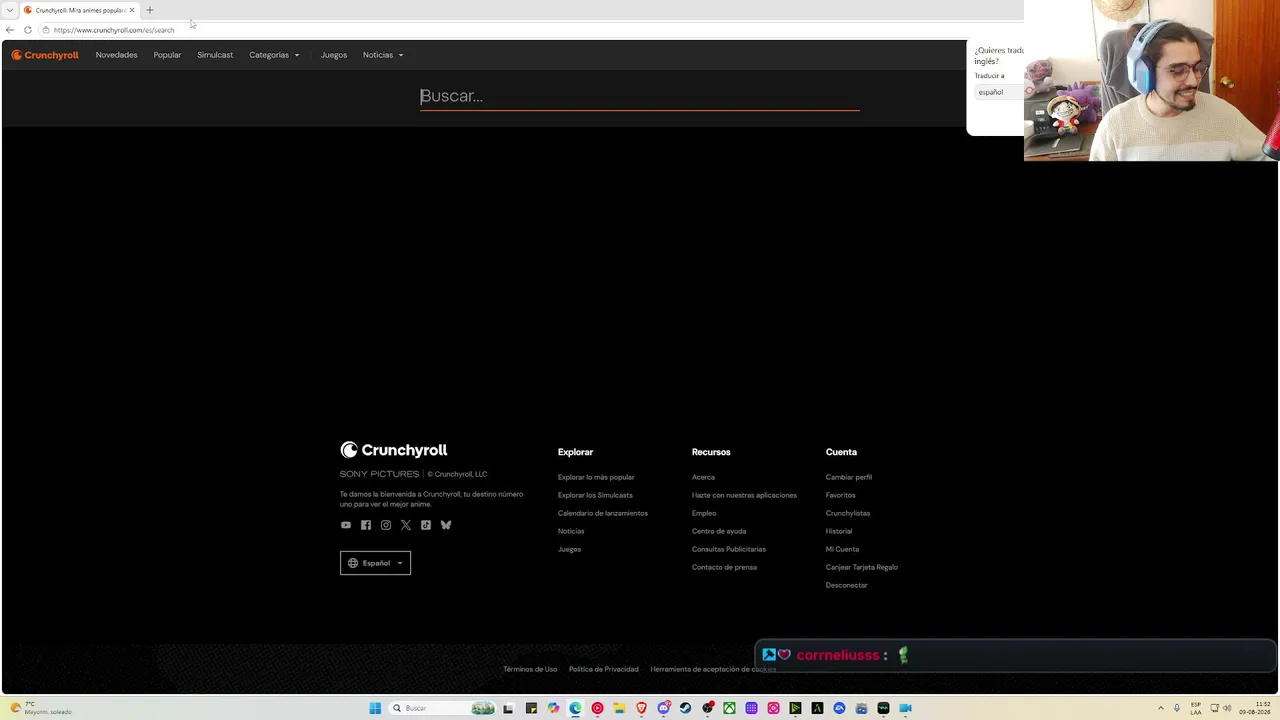
Task: Open Popular in the navigation bar
Action: 167,55
